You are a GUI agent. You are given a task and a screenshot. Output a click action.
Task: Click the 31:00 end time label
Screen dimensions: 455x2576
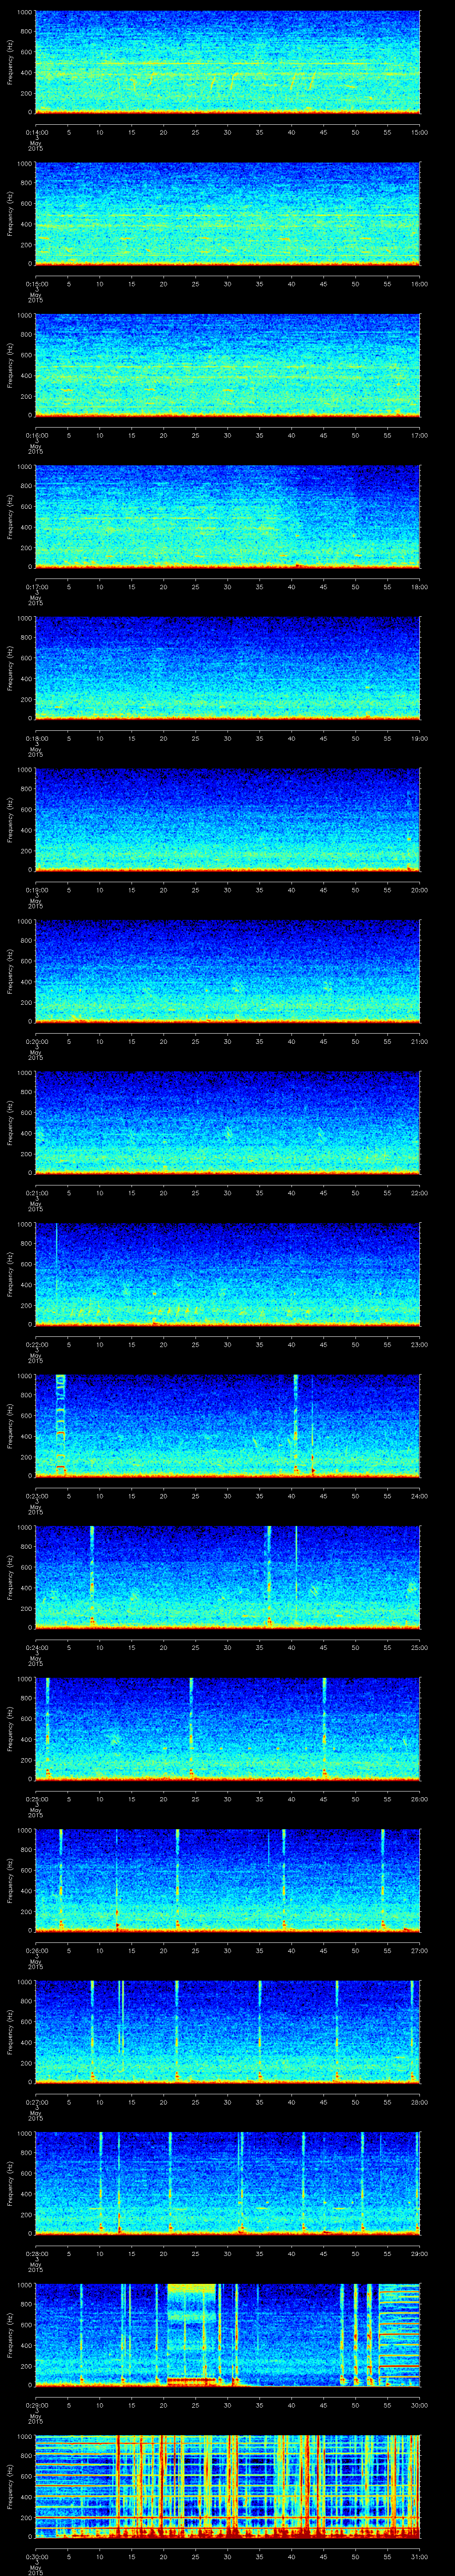pyautogui.click(x=420, y=2556)
